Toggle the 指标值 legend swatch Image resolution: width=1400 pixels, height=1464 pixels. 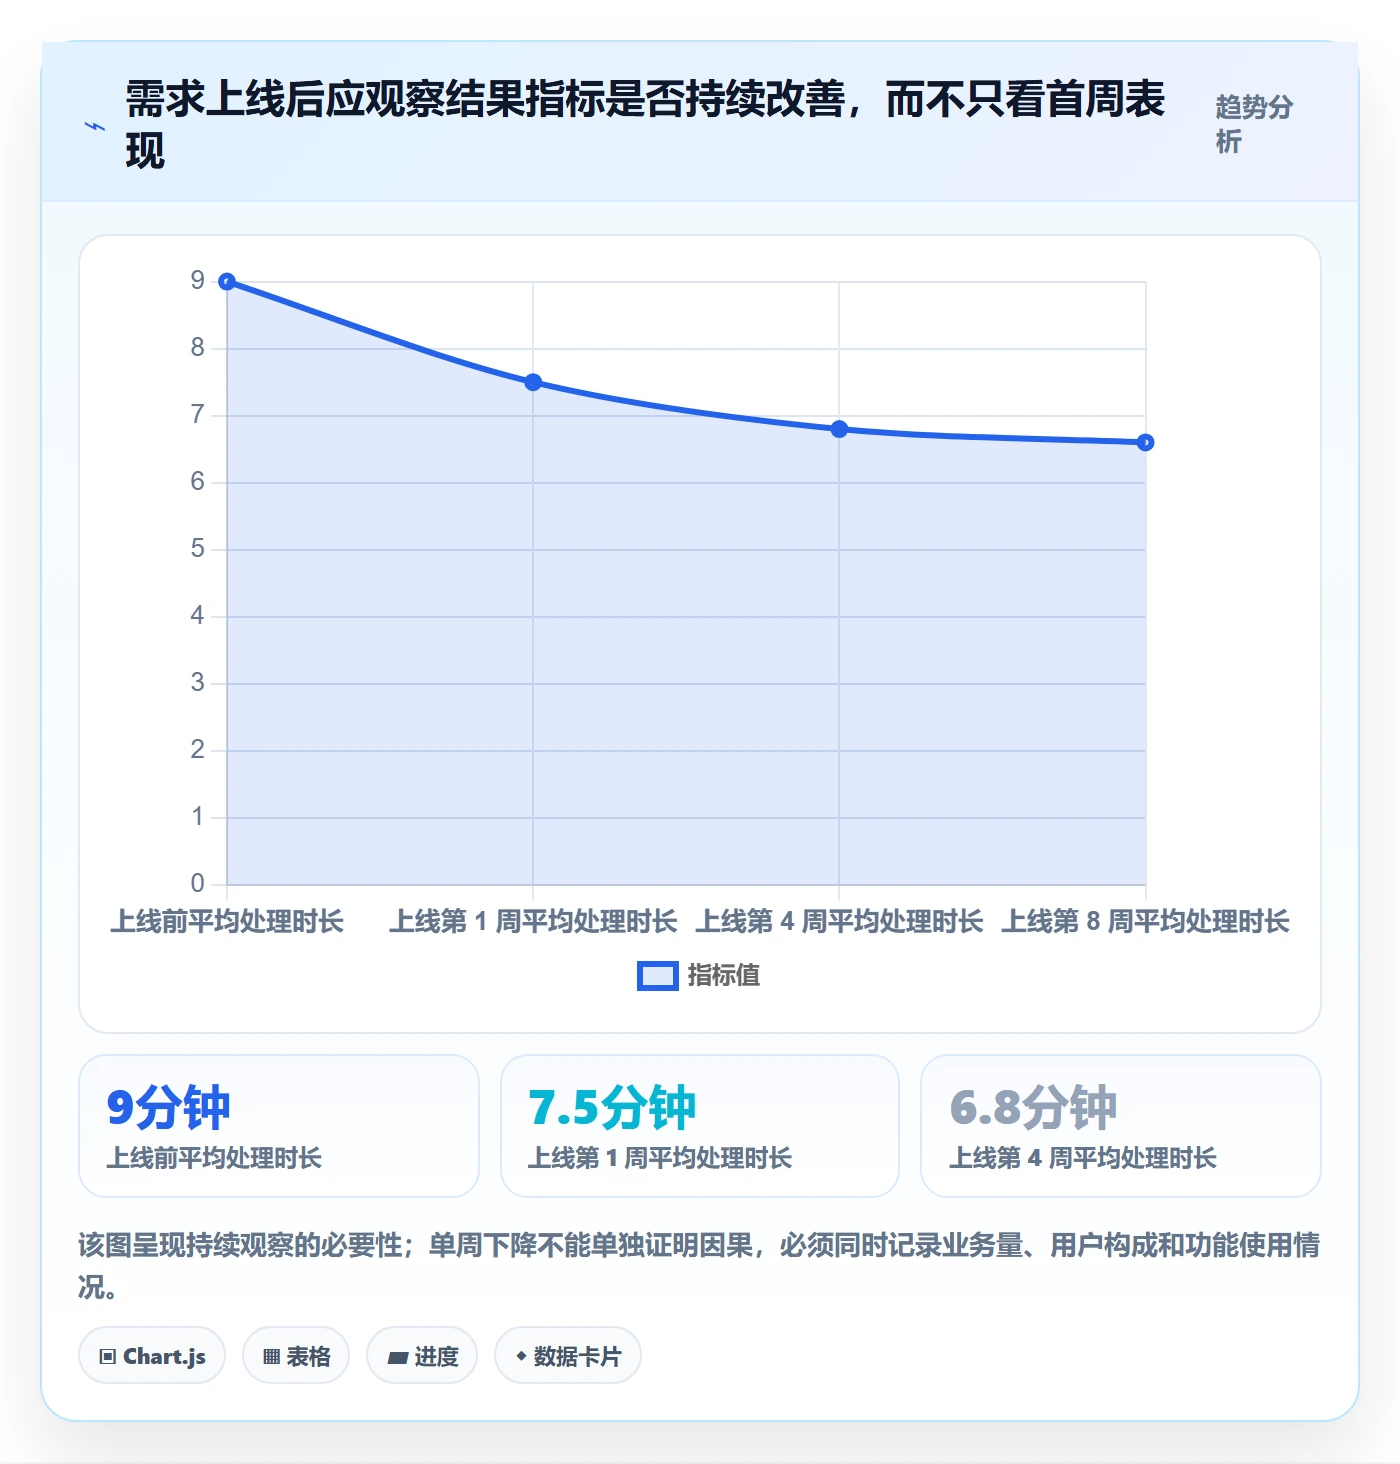[657, 976]
